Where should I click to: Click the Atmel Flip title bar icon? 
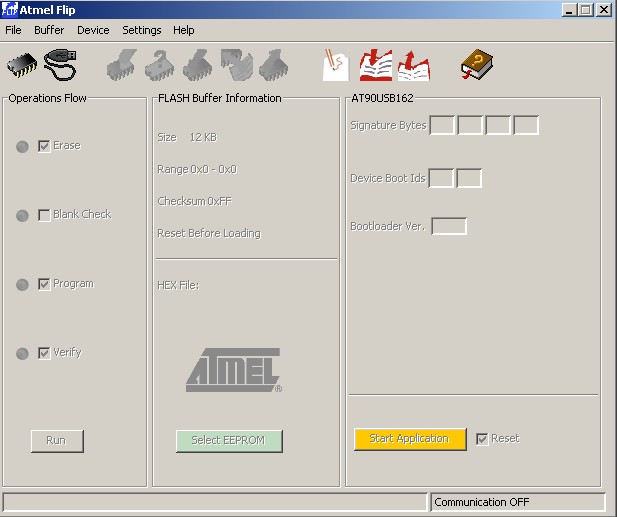(x=9, y=9)
